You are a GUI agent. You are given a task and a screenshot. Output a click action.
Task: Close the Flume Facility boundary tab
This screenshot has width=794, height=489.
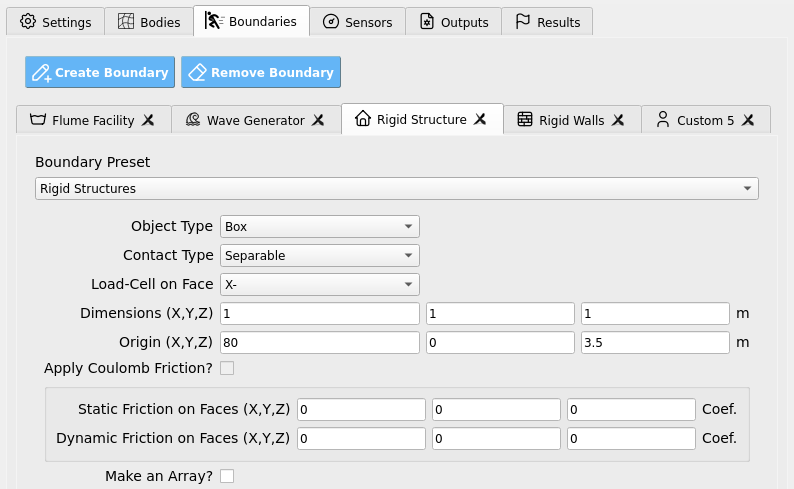point(148,120)
